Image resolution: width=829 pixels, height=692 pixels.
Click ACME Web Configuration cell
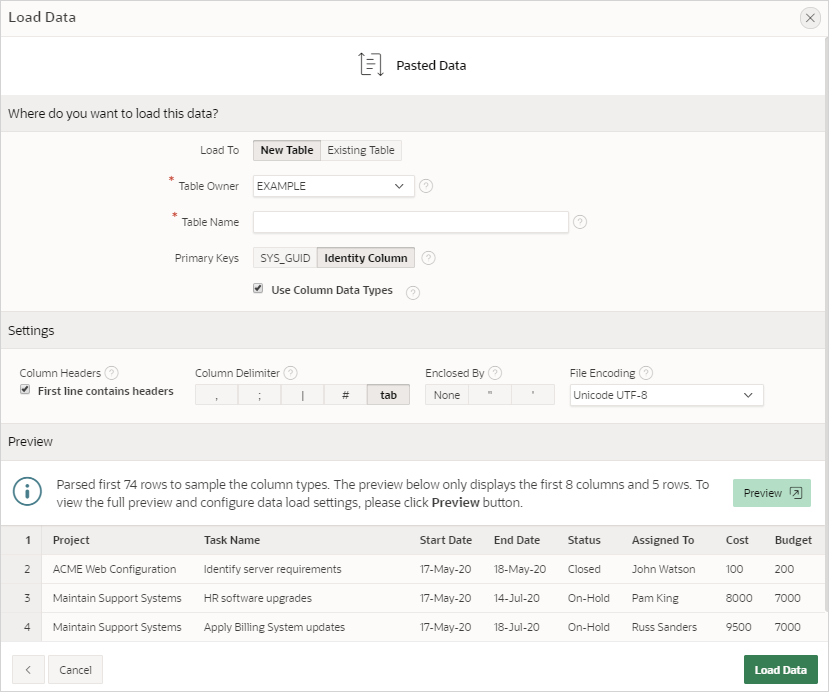pos(114,569)
